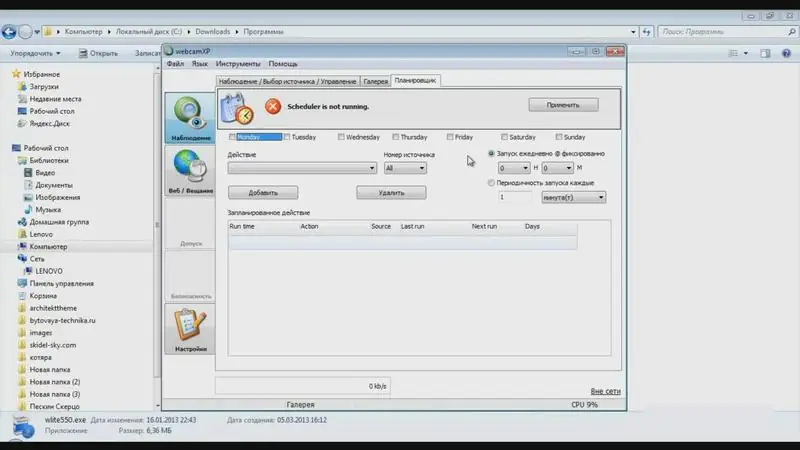
Task: Click the Избранное star icon in Explorer
Action: pos(16,74)
